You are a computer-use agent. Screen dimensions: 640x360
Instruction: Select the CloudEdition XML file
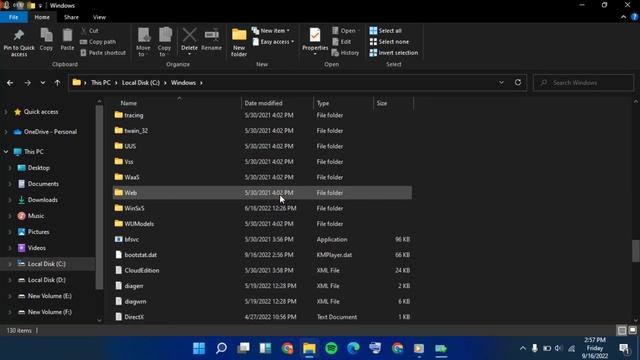click(262, 270)
